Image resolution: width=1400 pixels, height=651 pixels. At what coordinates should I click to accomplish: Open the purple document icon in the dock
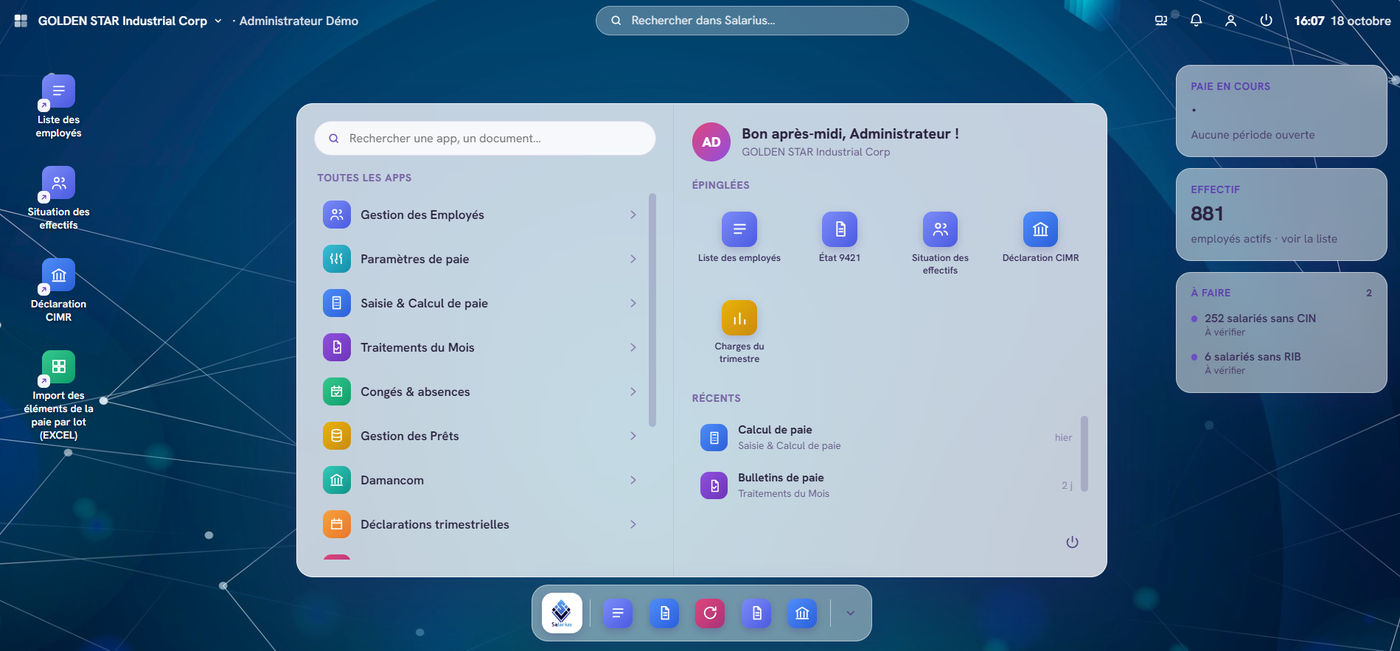pos(756,613)
